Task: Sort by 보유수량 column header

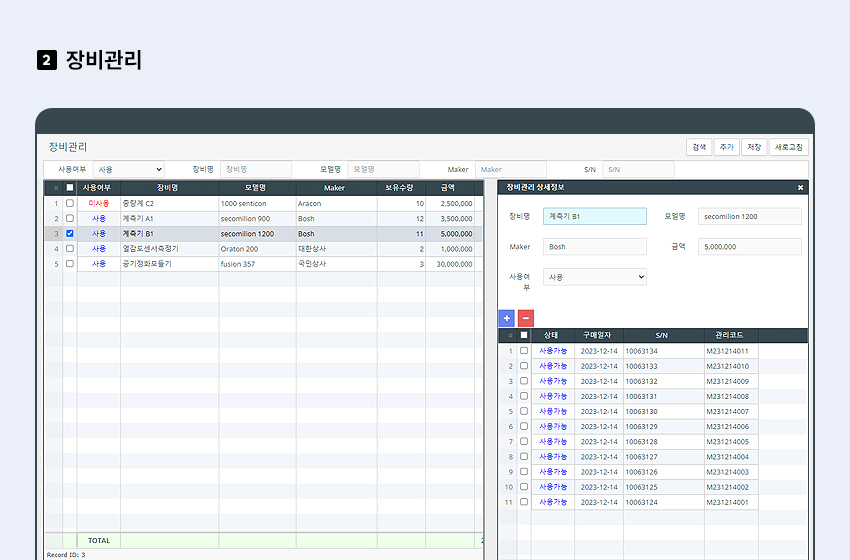Action: pos(401,188)
